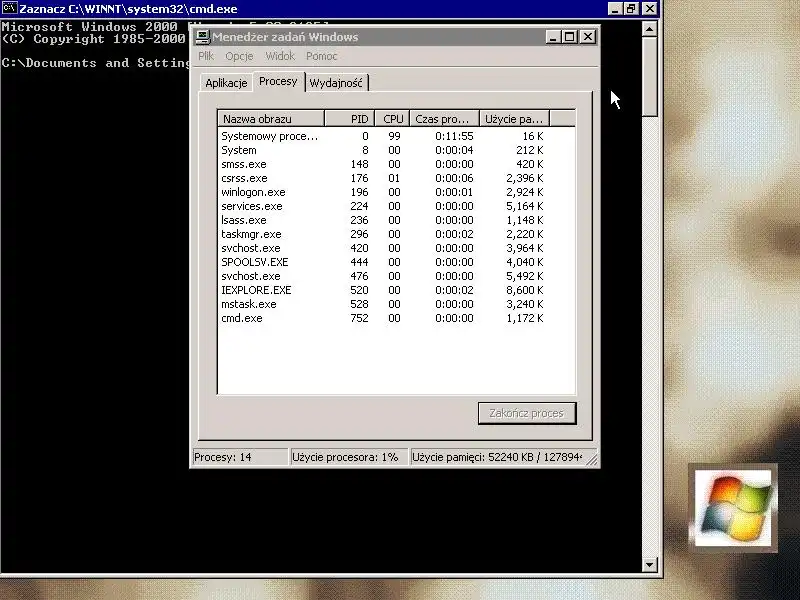
Task: Sort processes by PID column header
Action: [x=349, y=119]
